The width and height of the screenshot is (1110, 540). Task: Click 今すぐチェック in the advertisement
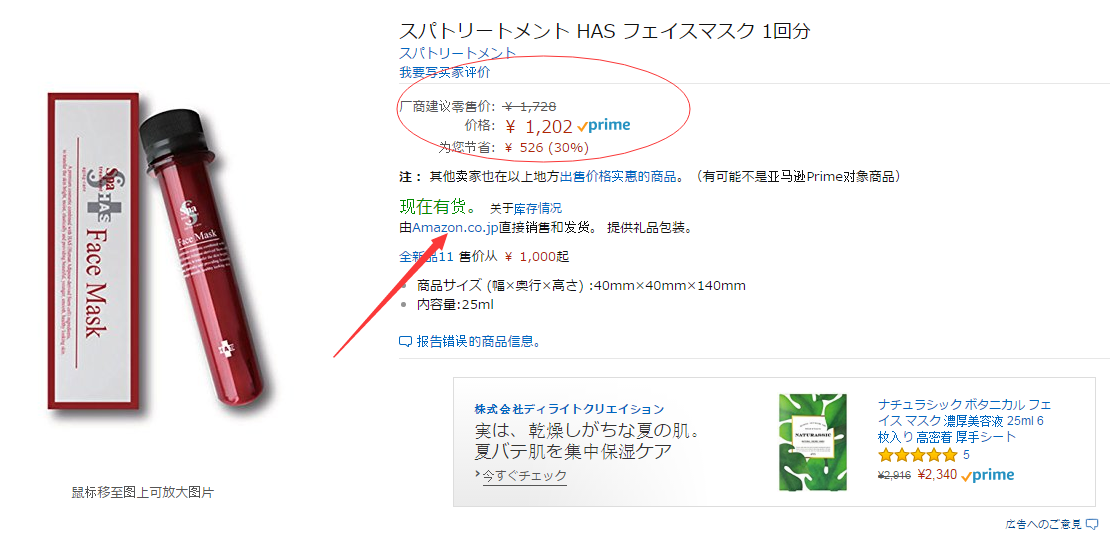pyautogui.click(x=524, y=477)
